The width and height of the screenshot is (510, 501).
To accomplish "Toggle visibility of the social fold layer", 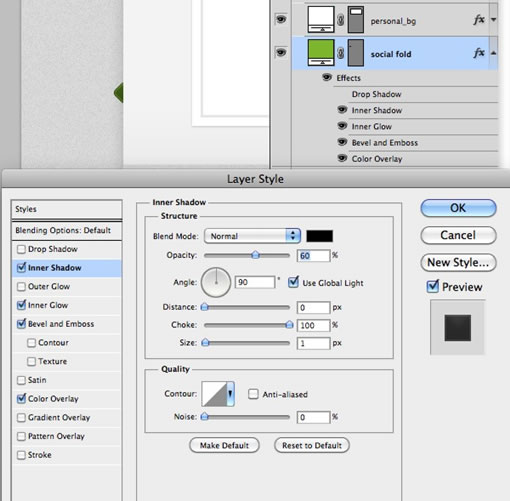I will pos(281,52).
